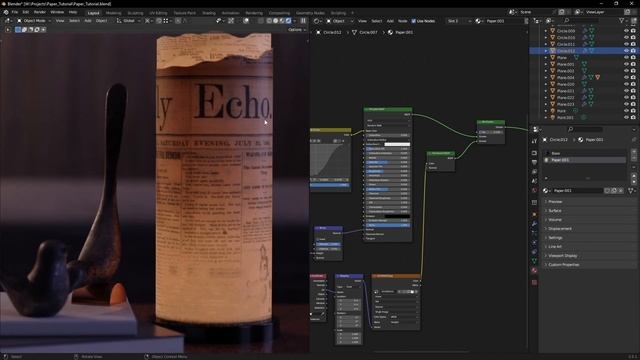Select Plane.023 in the outliner
Viewport: 640px width, 360px height.
(566, 104)
